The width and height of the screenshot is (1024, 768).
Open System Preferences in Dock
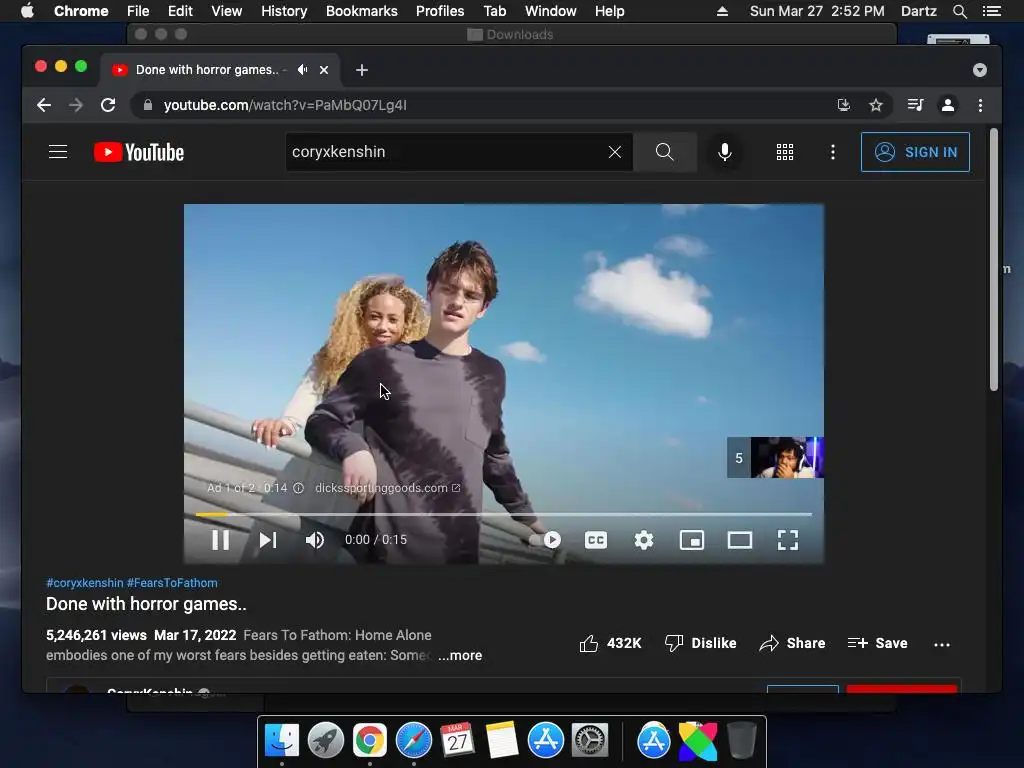(590, 741)
